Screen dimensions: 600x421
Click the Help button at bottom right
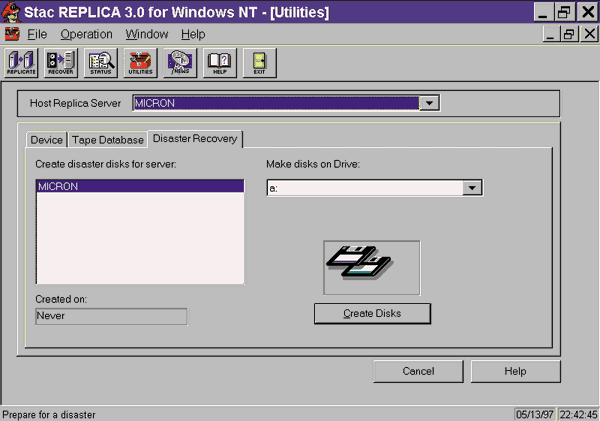click(x=515, y=371)
